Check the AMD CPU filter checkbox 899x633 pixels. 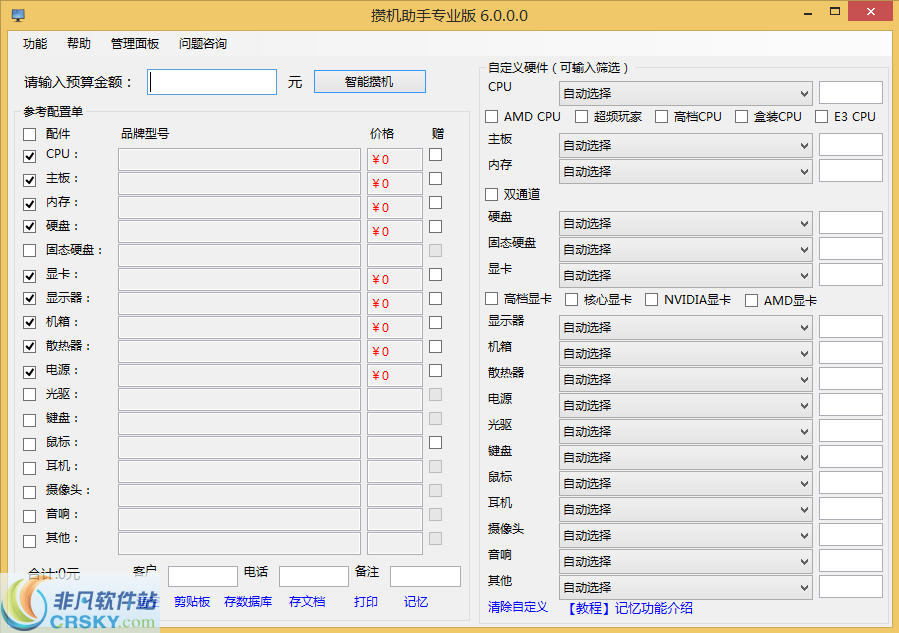pyautogui.click(x=492, y=117)
